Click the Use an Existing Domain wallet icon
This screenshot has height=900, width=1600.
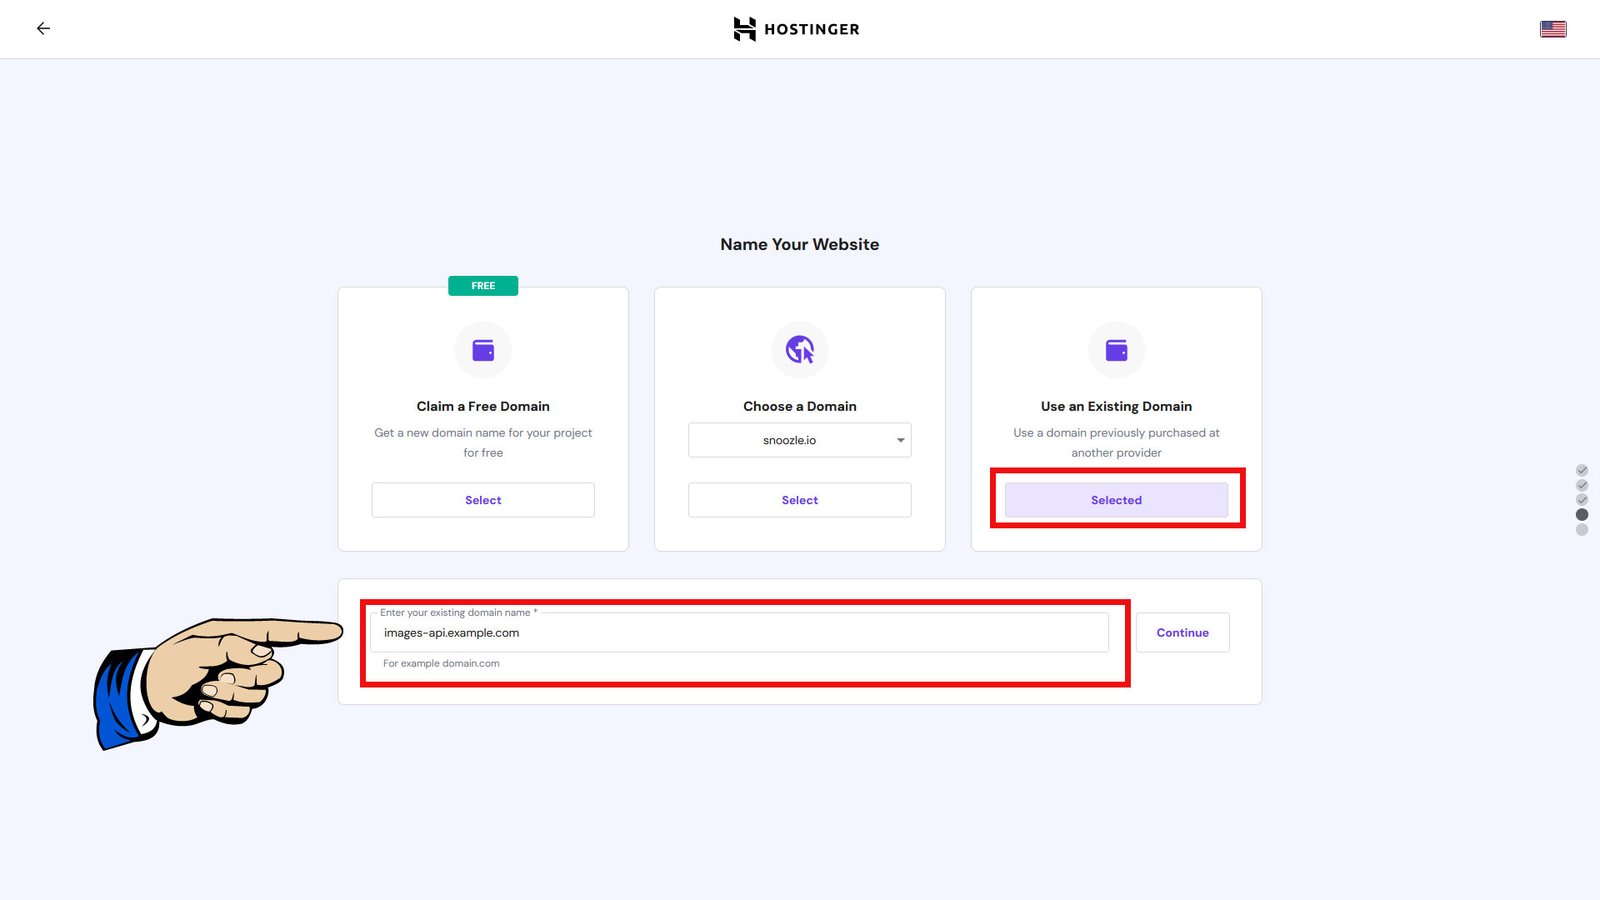(x=1116, y=350)
